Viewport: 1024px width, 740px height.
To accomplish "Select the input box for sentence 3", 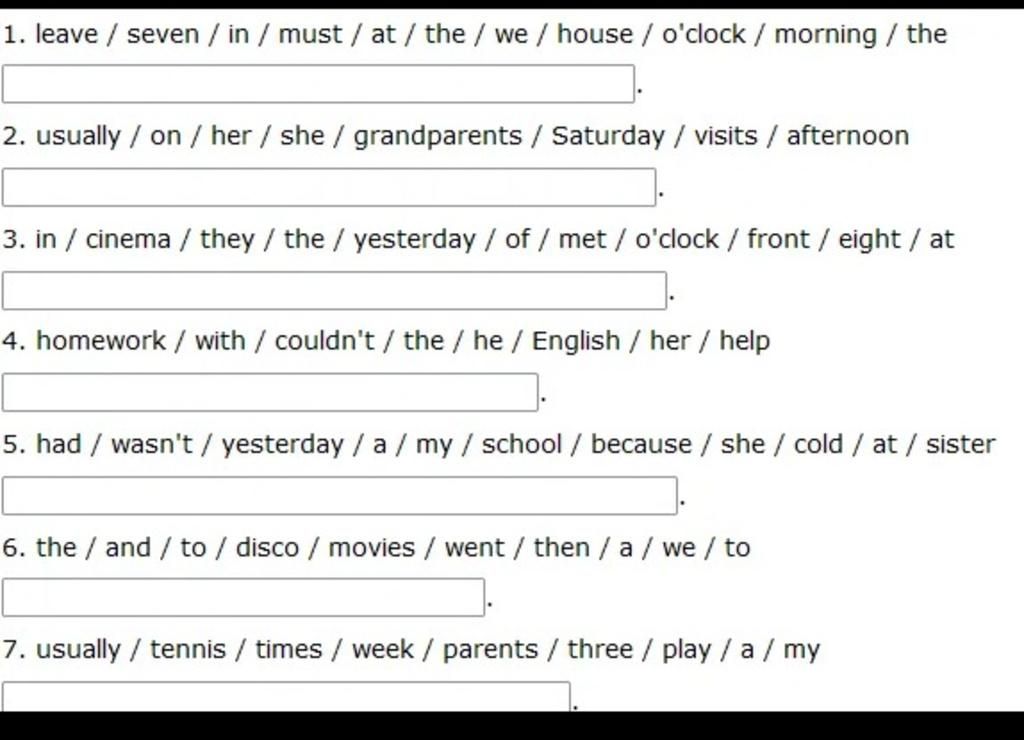I will tap(334, 291).
